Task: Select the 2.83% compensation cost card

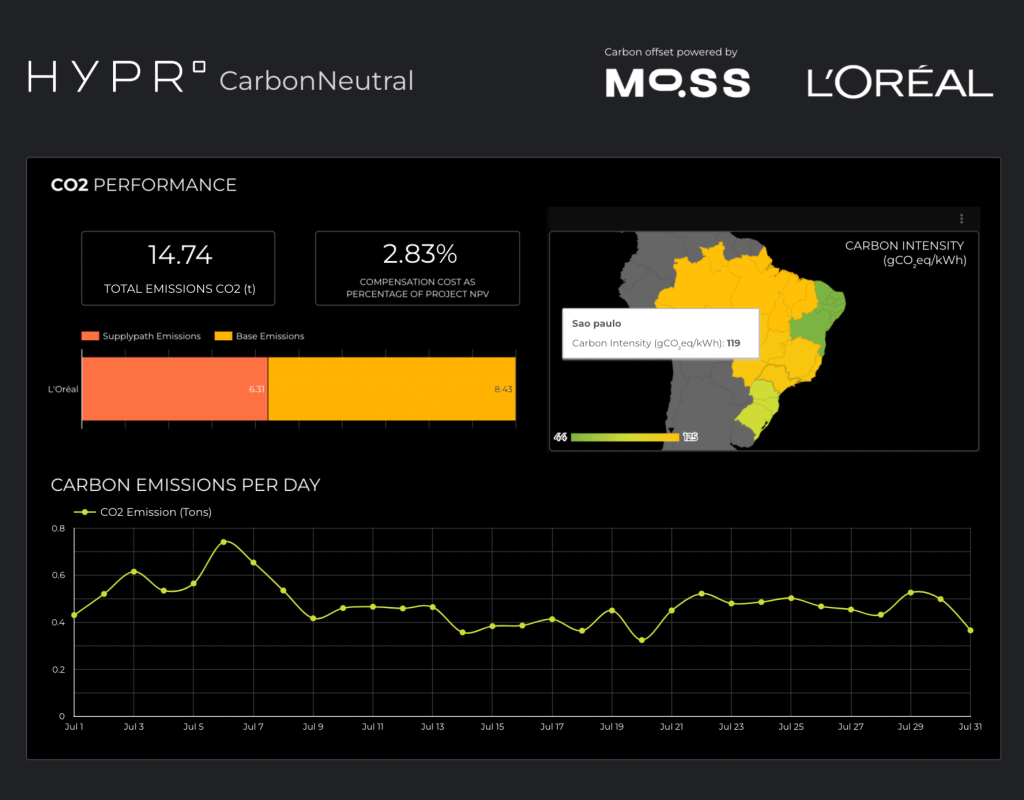Action: pyautogui.click(x=417, y=268)
